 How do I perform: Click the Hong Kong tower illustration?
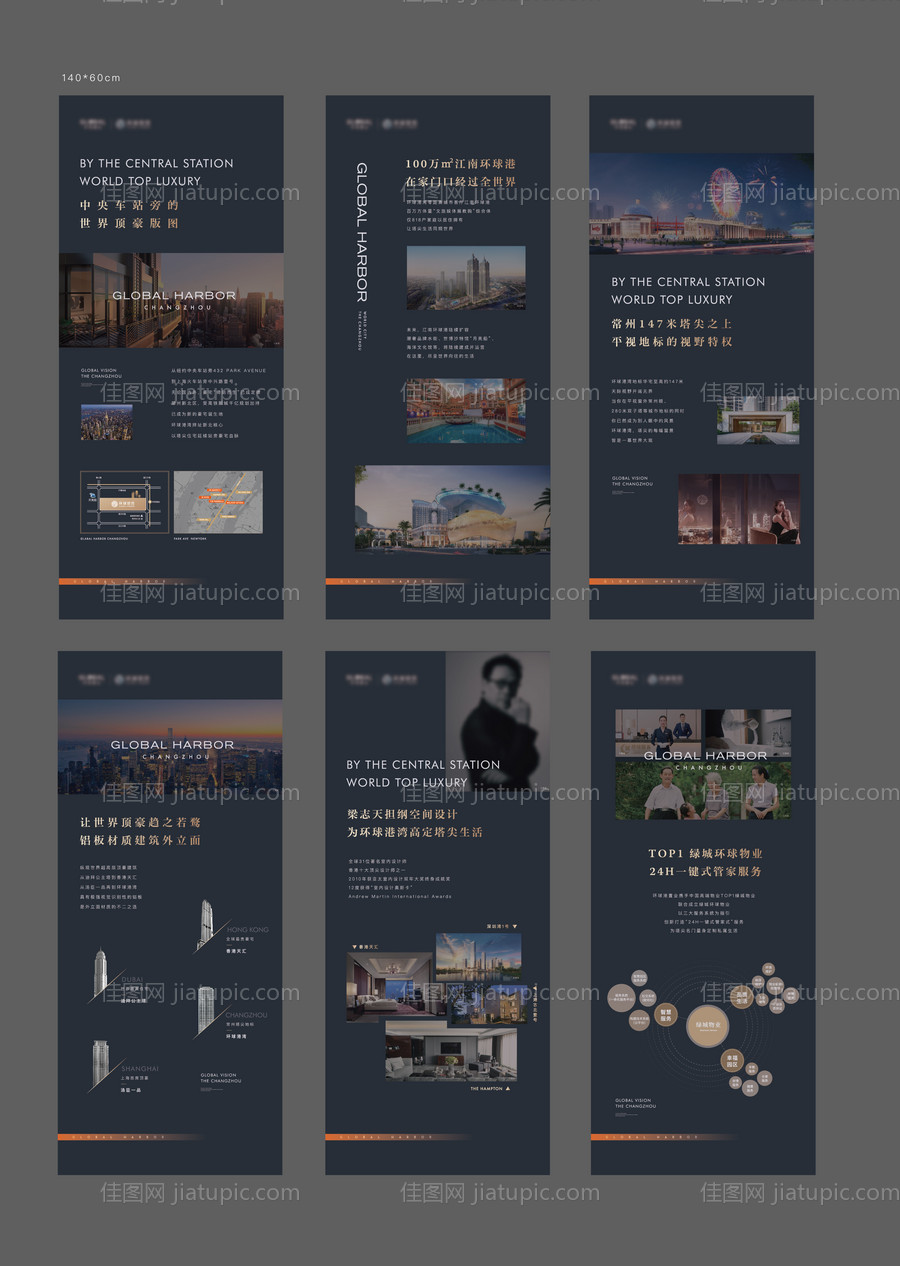point(205,924)
